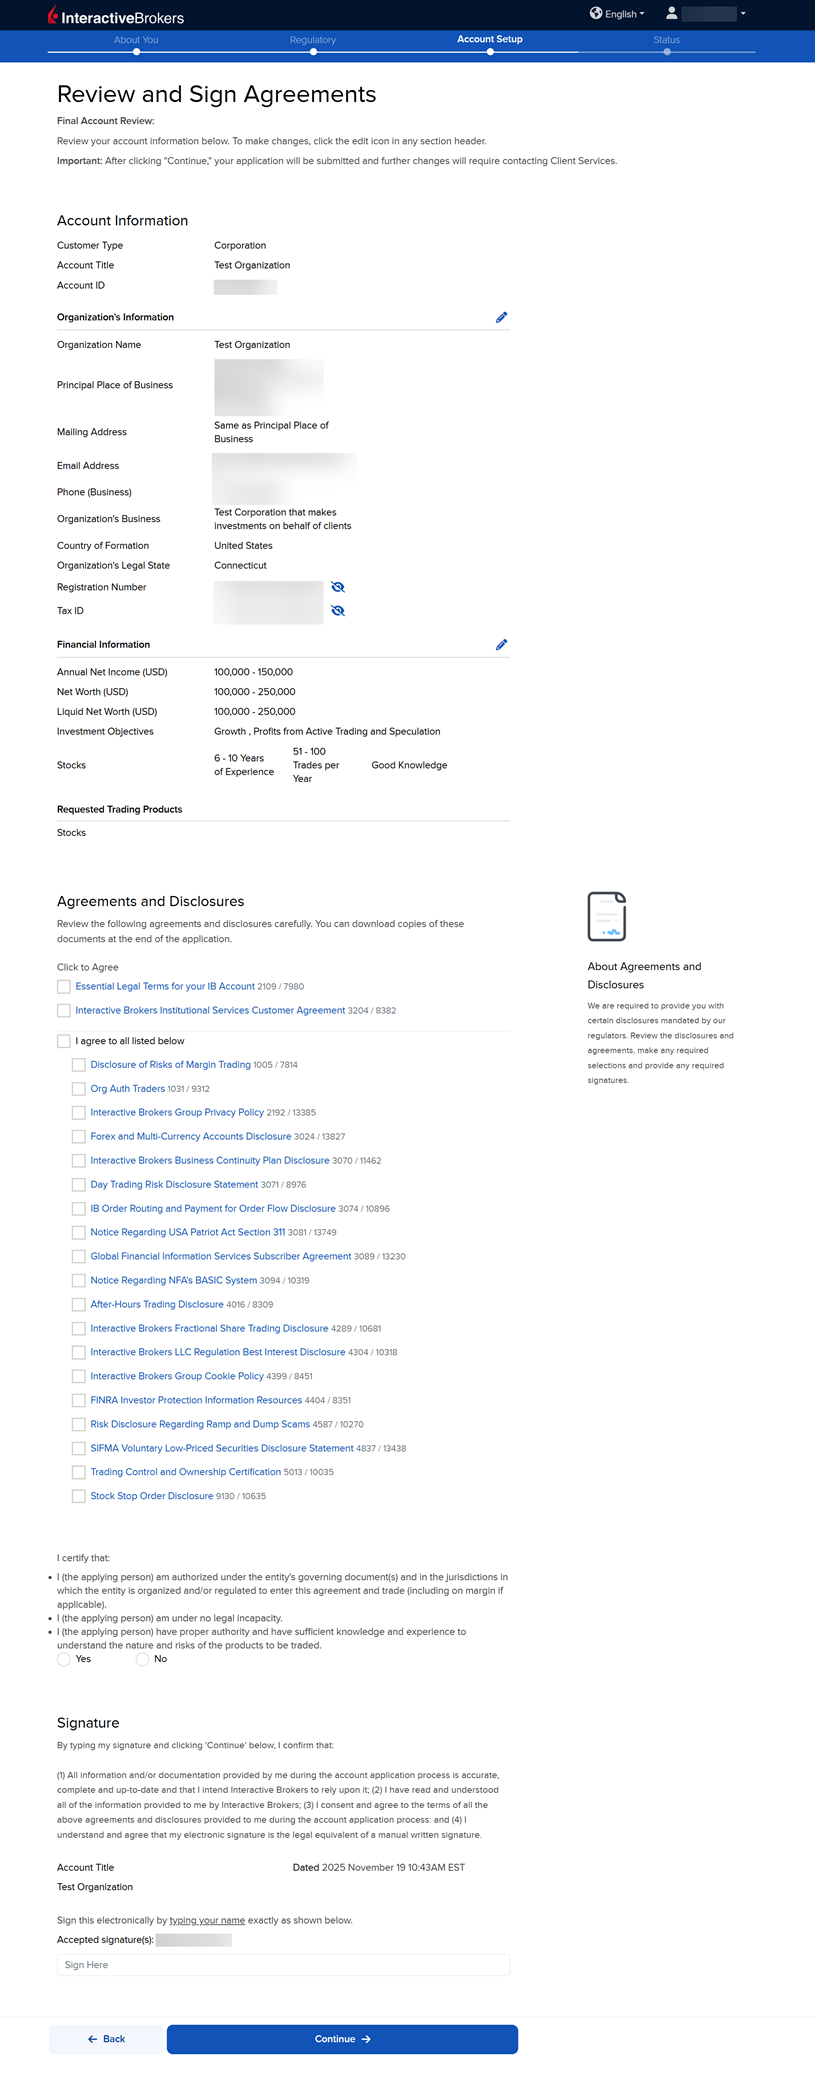The width and height of the screenshot is (815, 2081).
Task: Check 'I agree to all listed below'
Action: (x=64, y=1041)
